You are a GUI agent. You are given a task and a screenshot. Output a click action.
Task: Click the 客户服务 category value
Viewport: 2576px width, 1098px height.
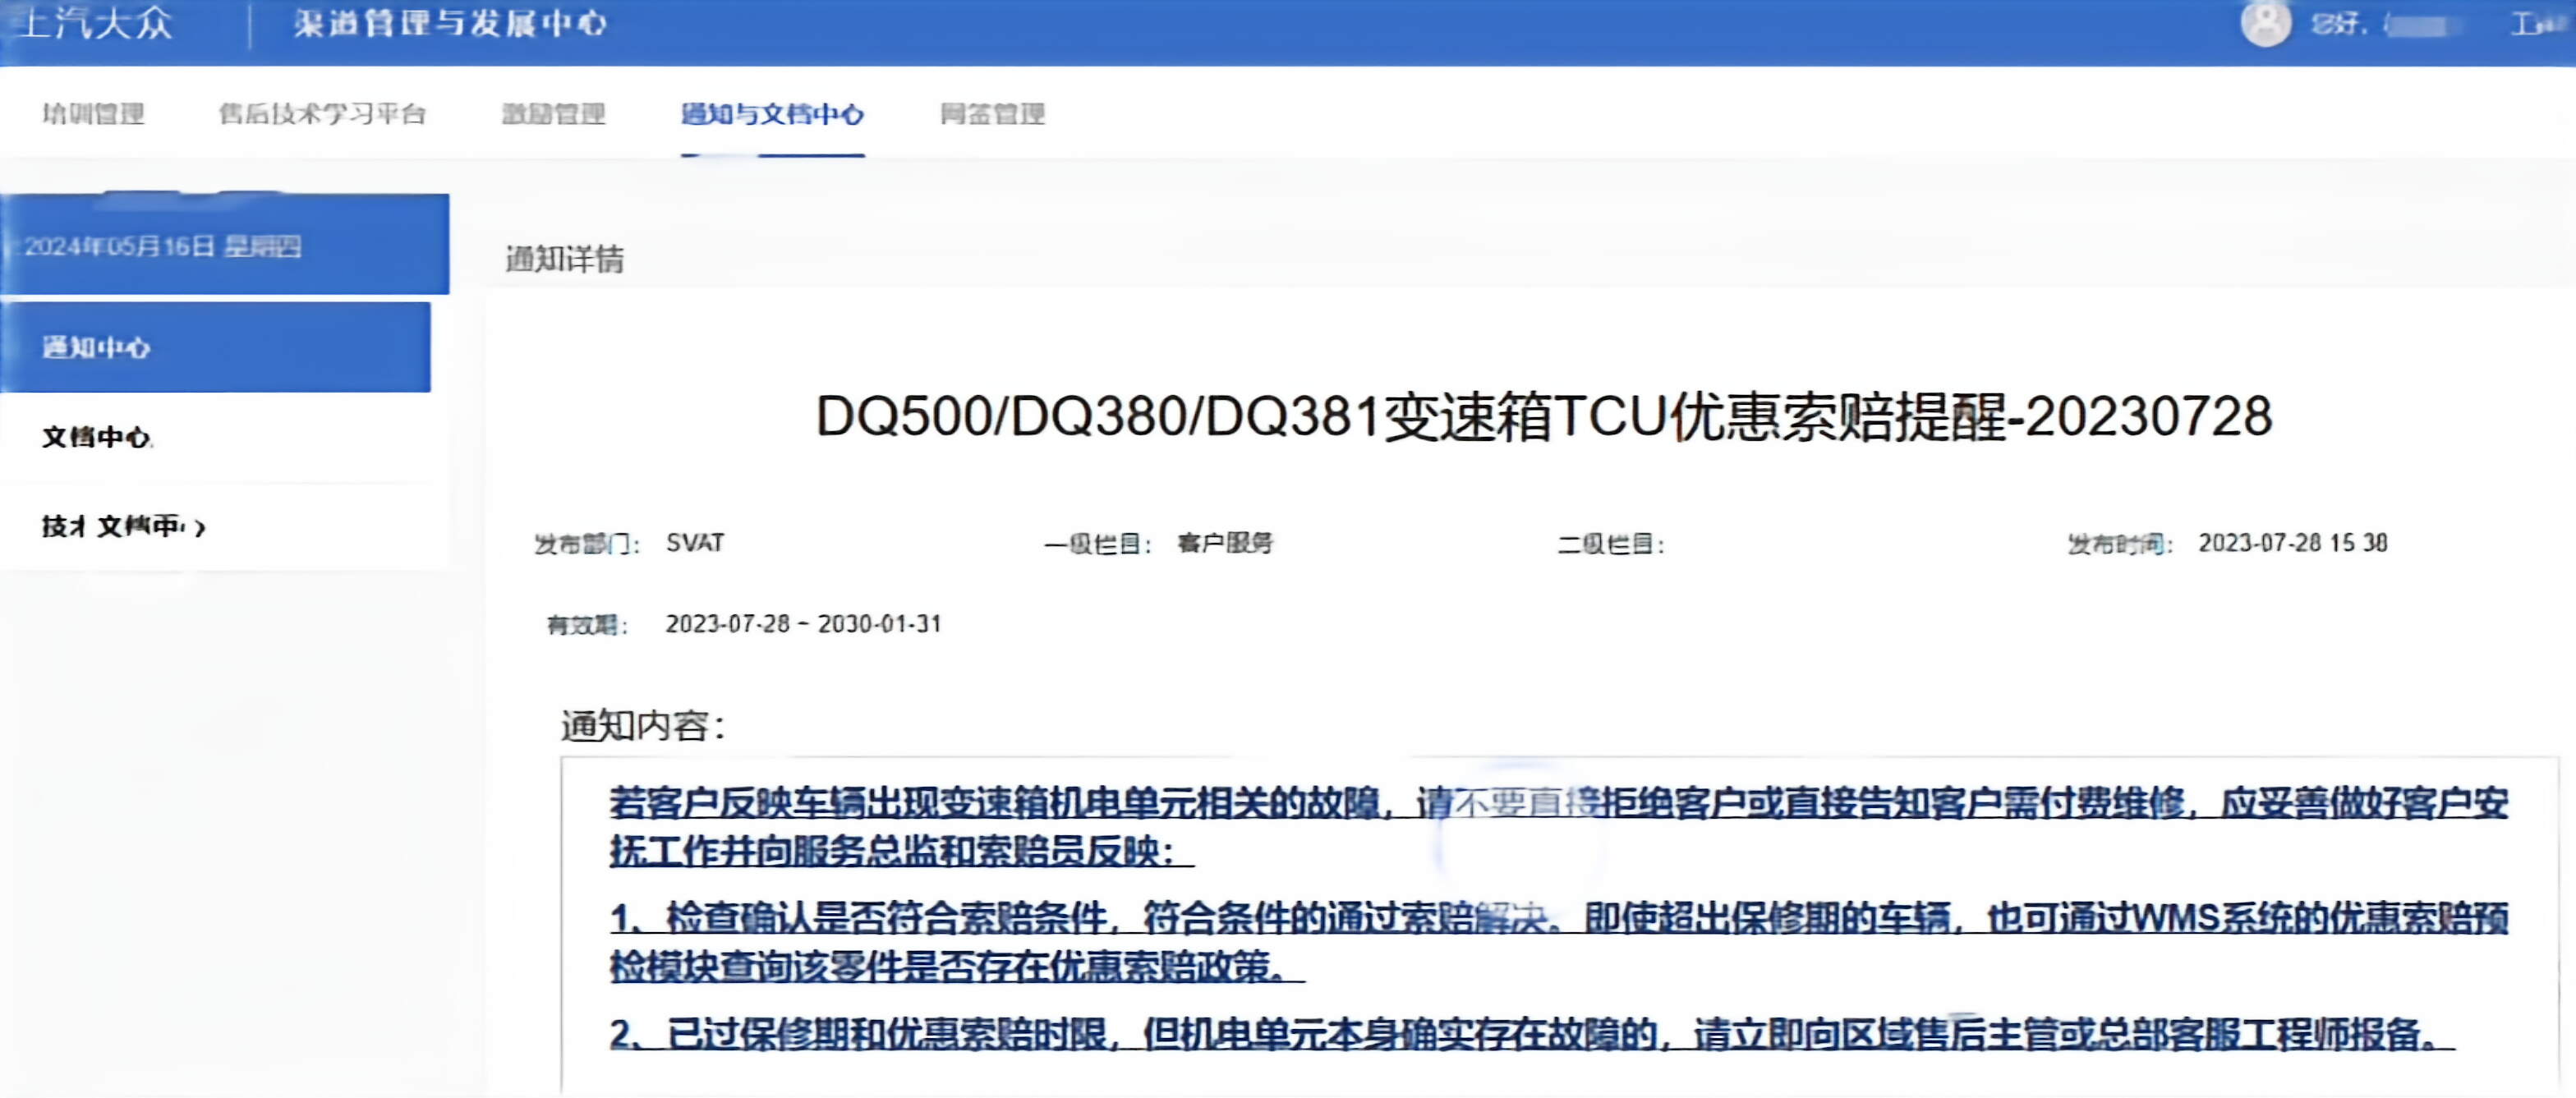pyautogui.click(x=1225, y=543)
